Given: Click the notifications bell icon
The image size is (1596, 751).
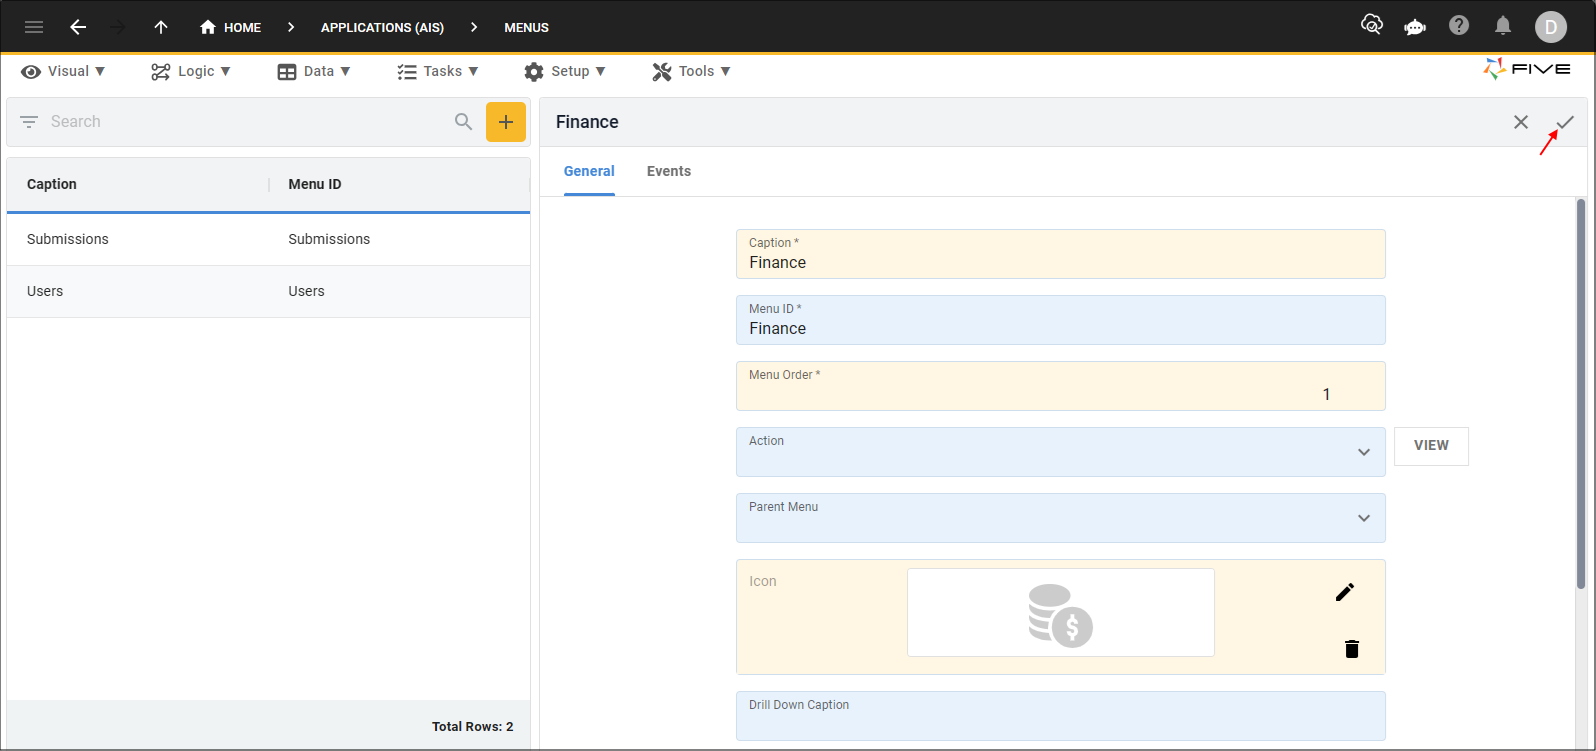Looking at the screenshot, I should click(x=1503, y=26).
